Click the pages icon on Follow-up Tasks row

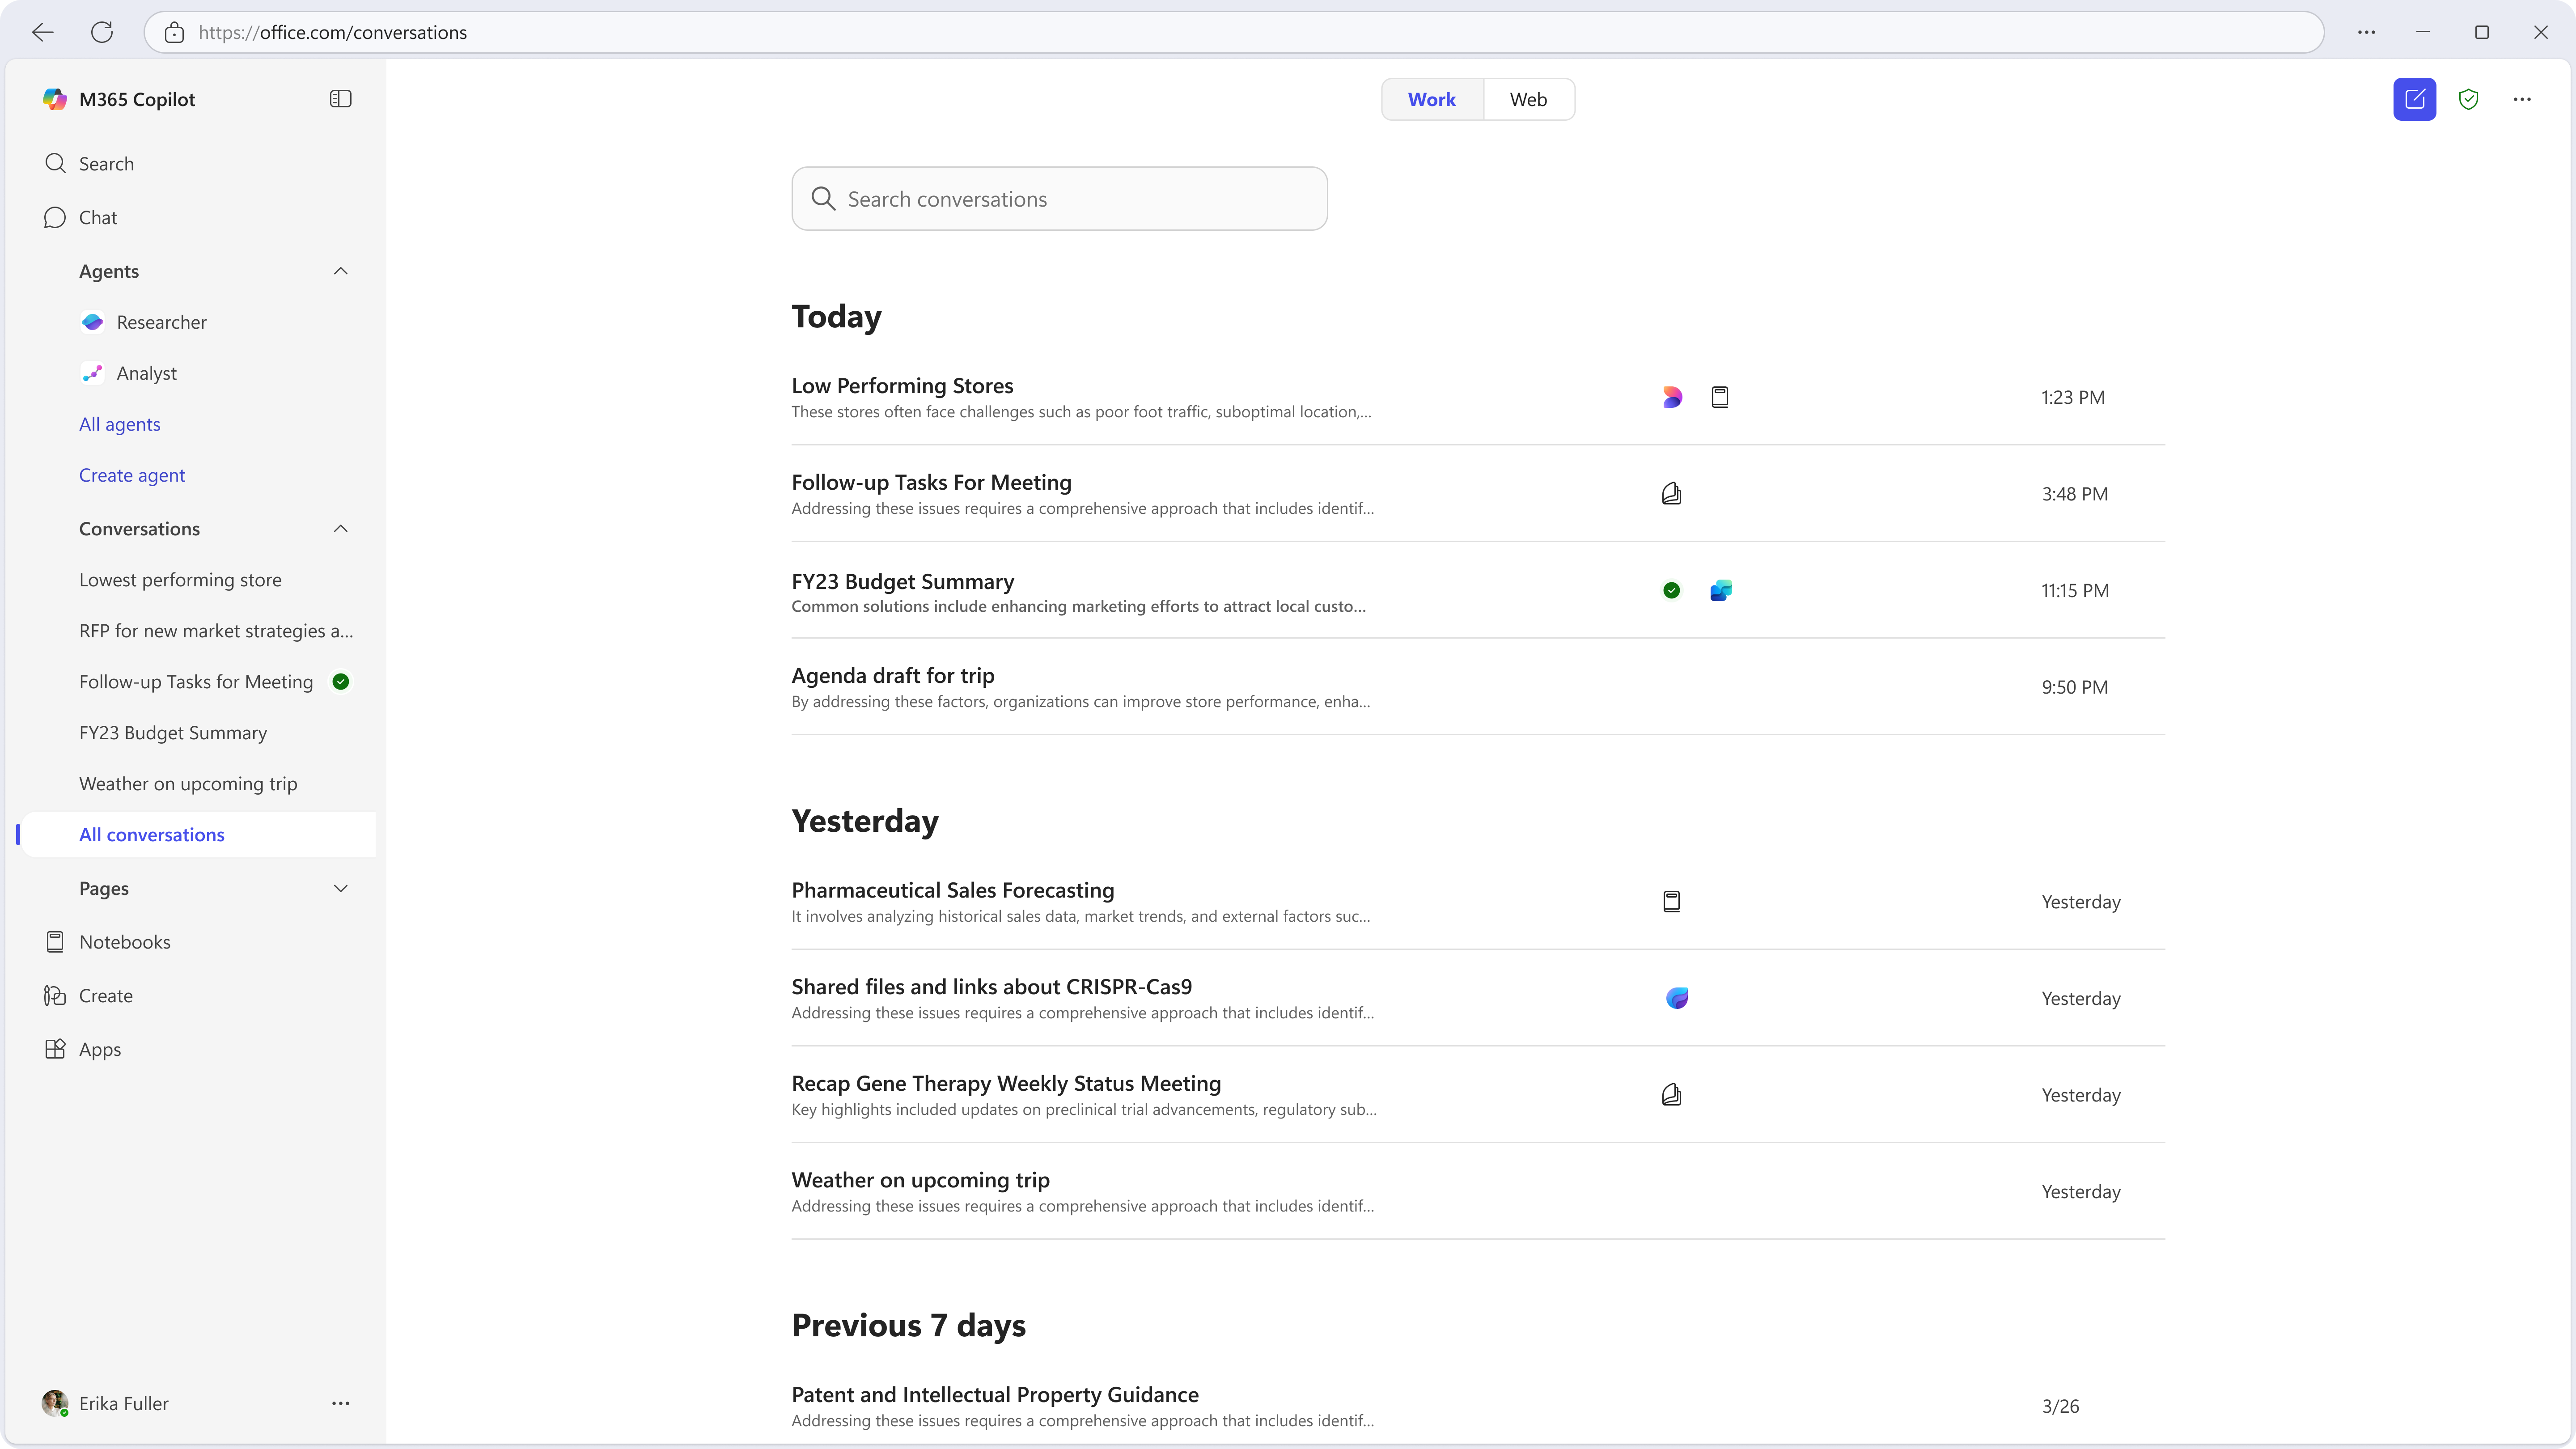tap(1671, 494)
